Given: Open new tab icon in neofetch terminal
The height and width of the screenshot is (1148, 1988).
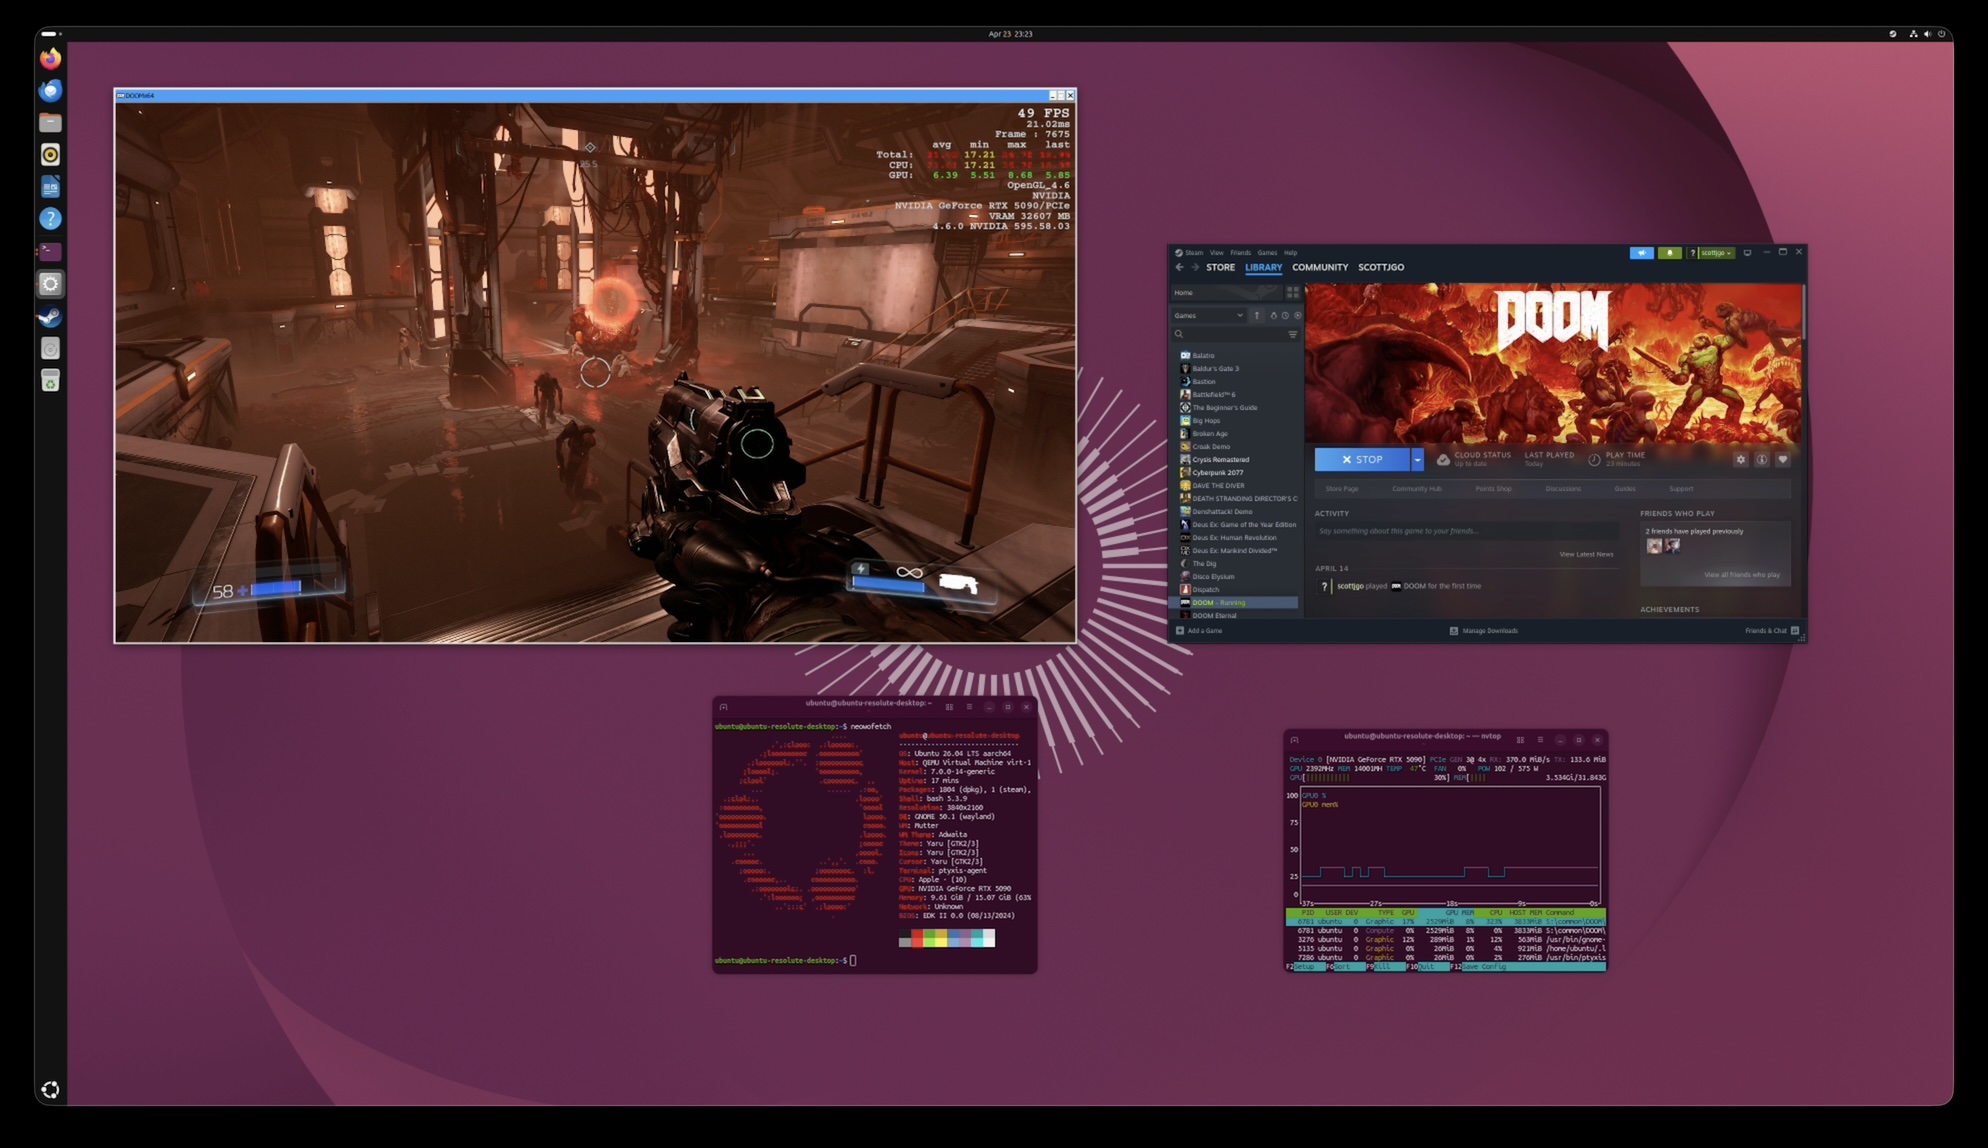Looking at the screenshot, I should point(723,706).
